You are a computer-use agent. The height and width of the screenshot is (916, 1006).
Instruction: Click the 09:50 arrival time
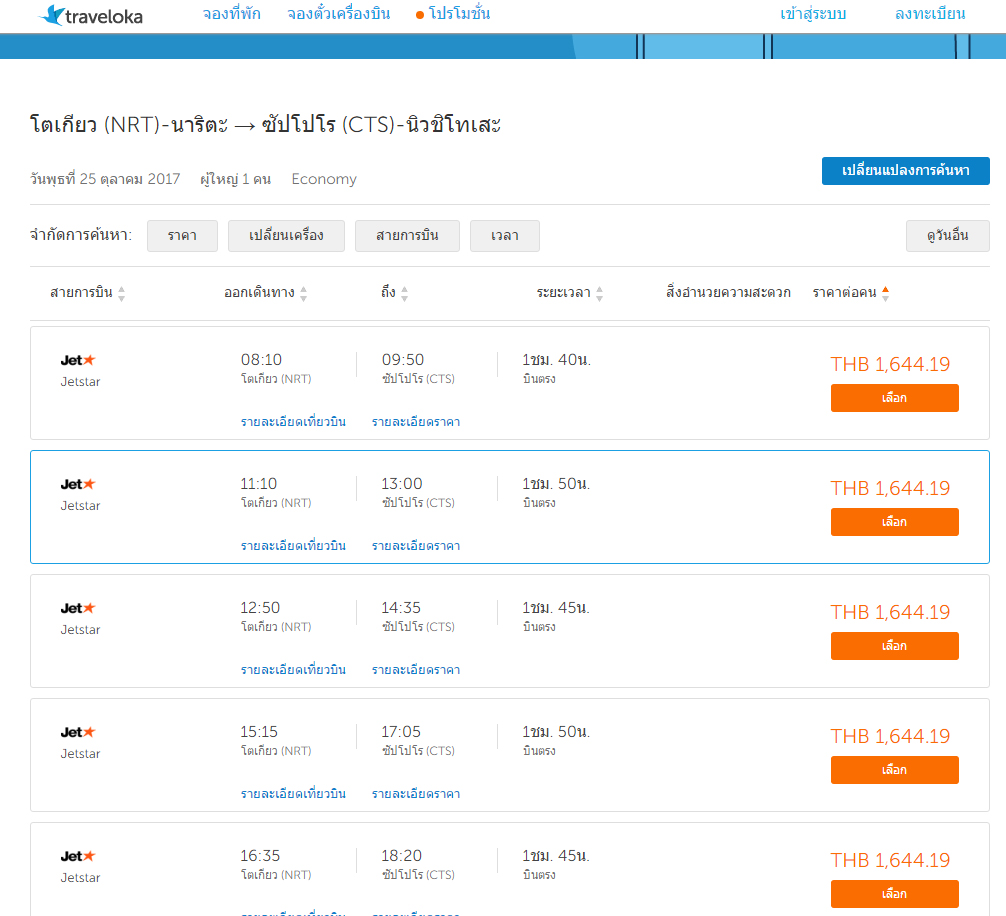(403, 360)
